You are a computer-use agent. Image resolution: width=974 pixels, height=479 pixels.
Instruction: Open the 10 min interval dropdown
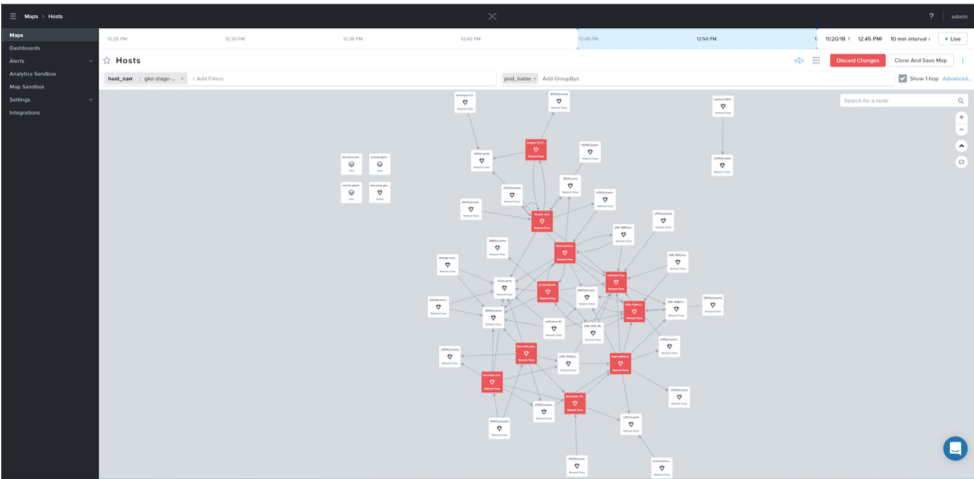910,39
